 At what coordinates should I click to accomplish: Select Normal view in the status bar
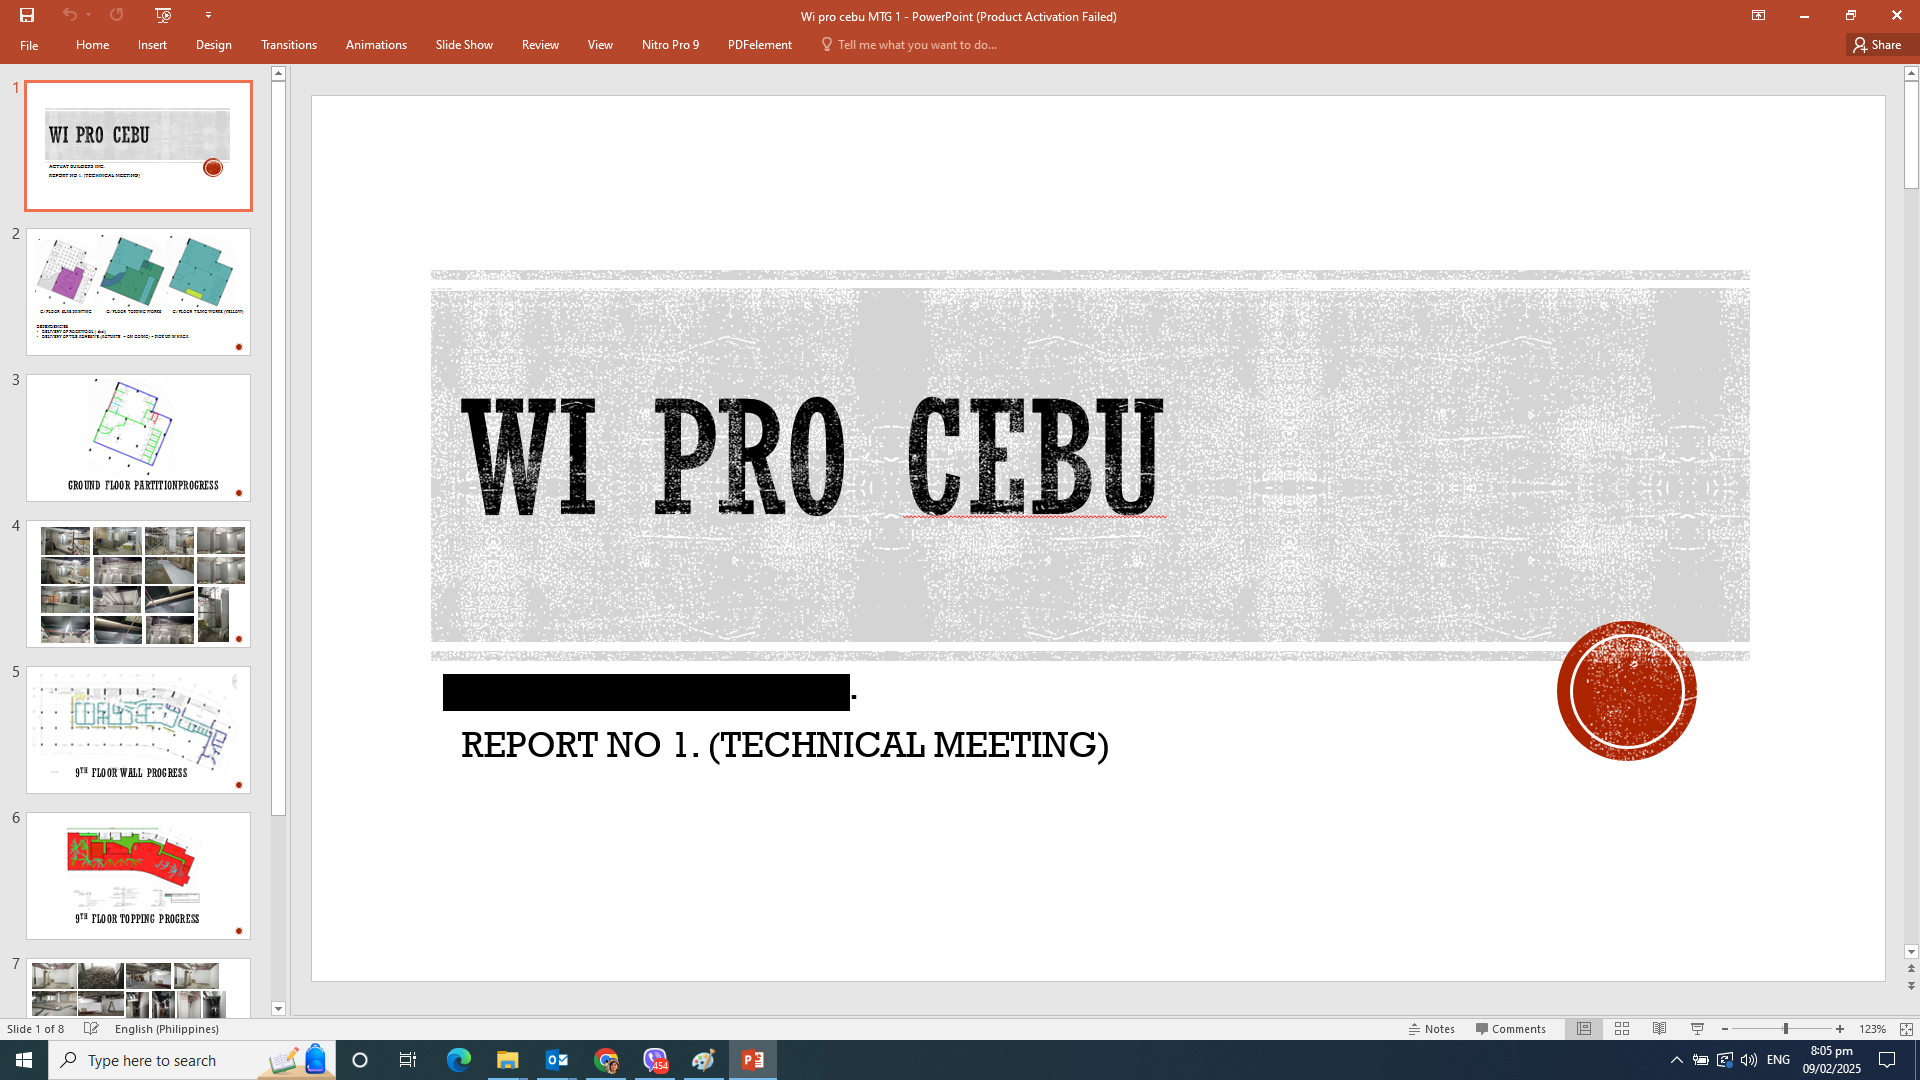point(1584,1029)
